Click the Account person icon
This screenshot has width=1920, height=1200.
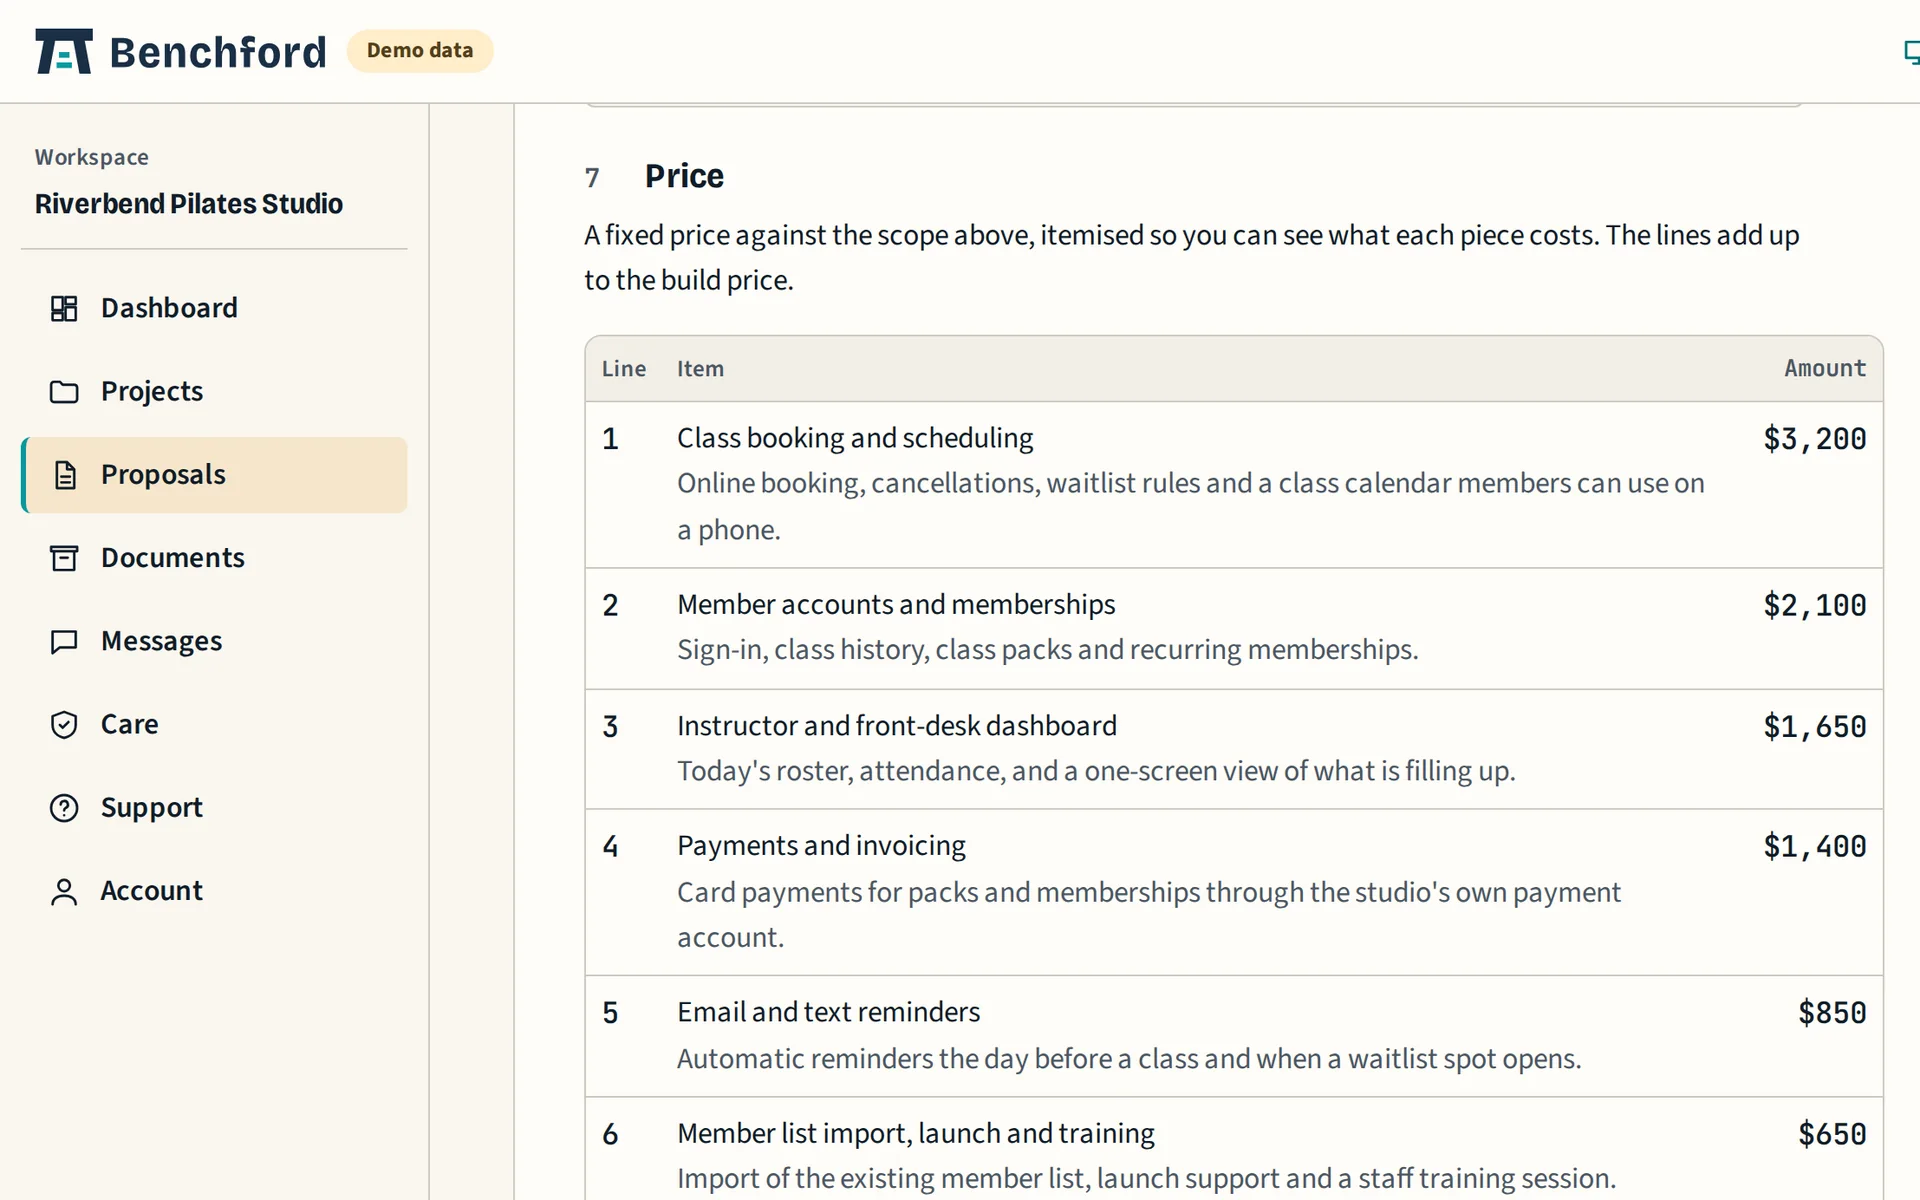[64, 891]
